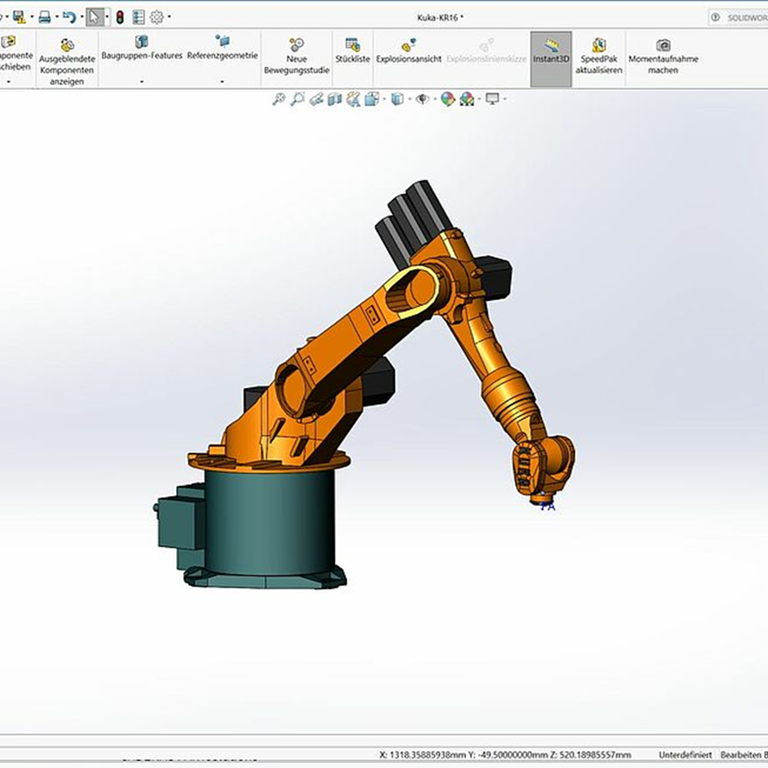Click Dynamic Annotation Views icon
The image size is (768, 768).
click(x=353, y=99)
